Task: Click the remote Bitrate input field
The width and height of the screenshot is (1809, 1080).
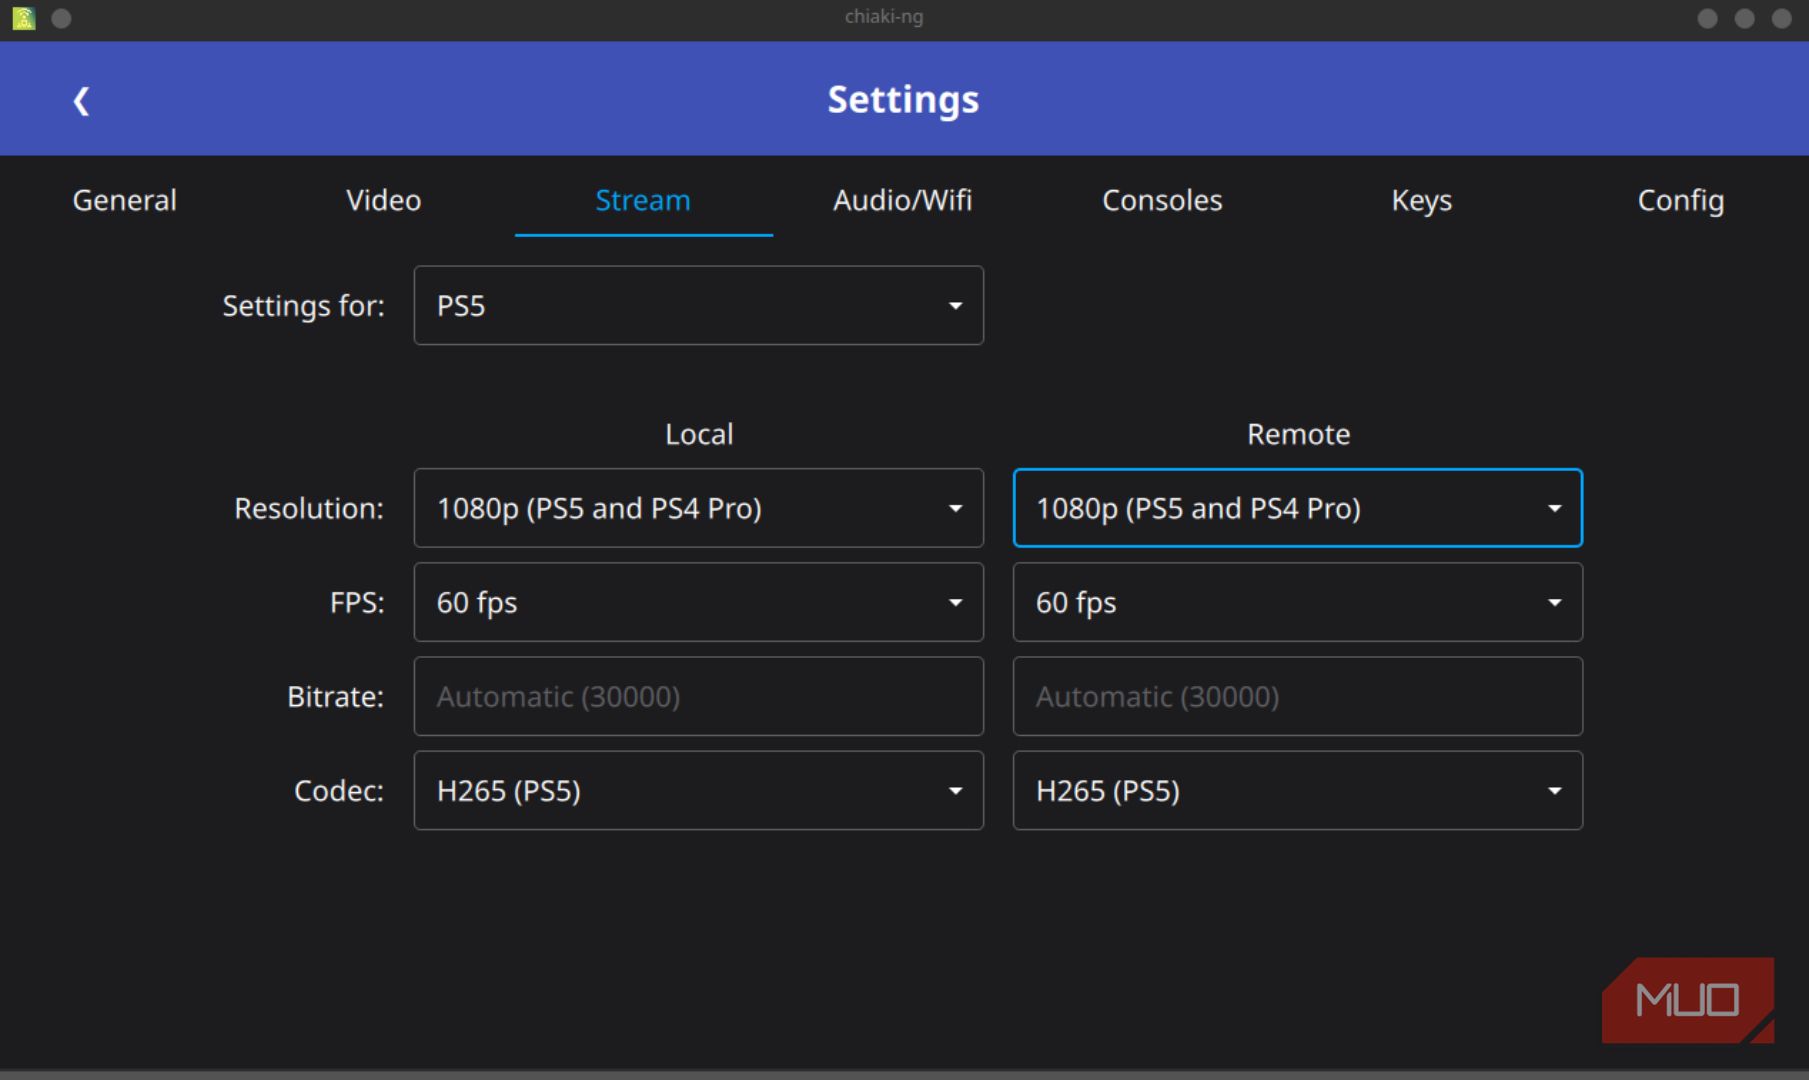Action: coord(1297,696)
